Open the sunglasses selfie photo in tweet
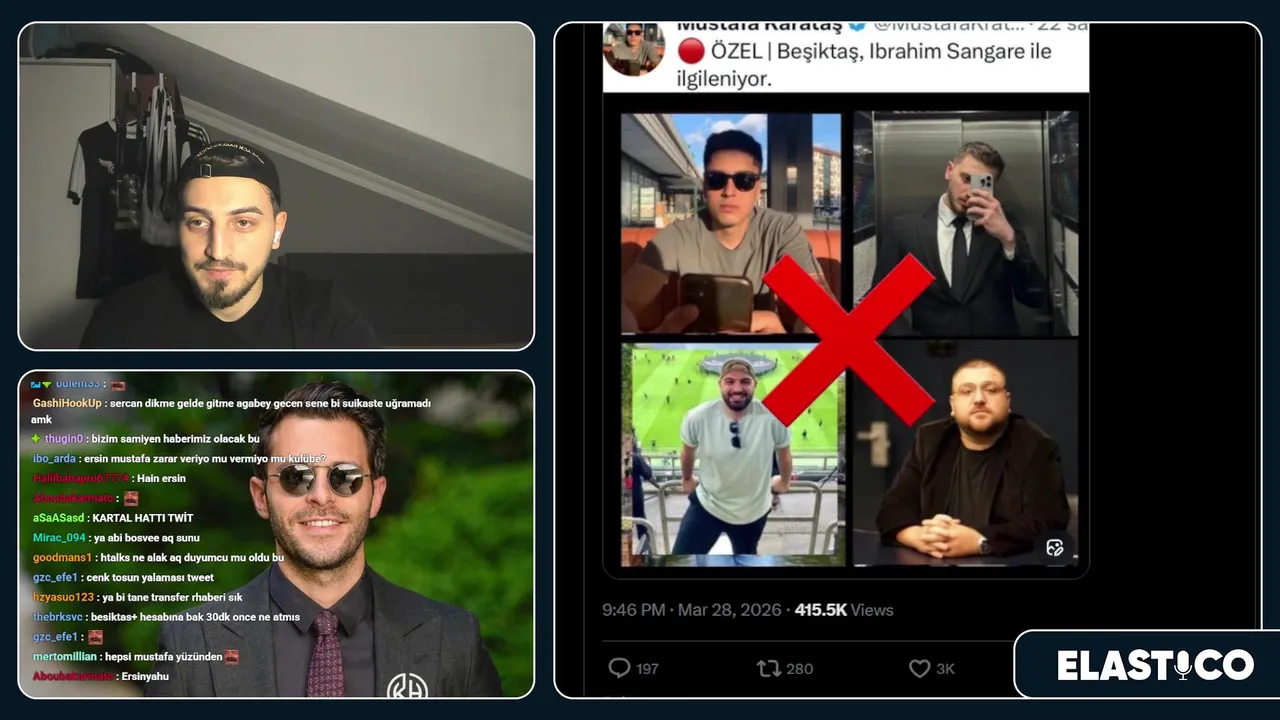This screenshot has width=1280, height=720. 731,223
